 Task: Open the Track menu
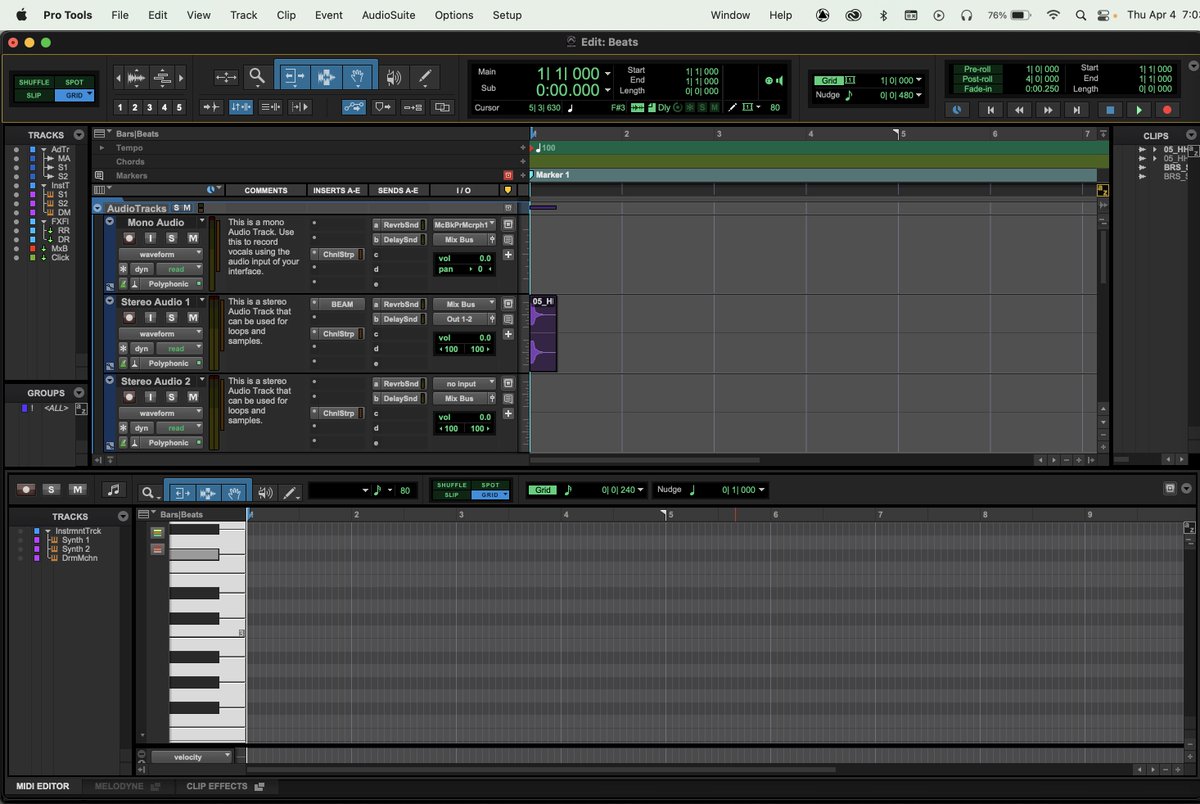click(243, 15)
